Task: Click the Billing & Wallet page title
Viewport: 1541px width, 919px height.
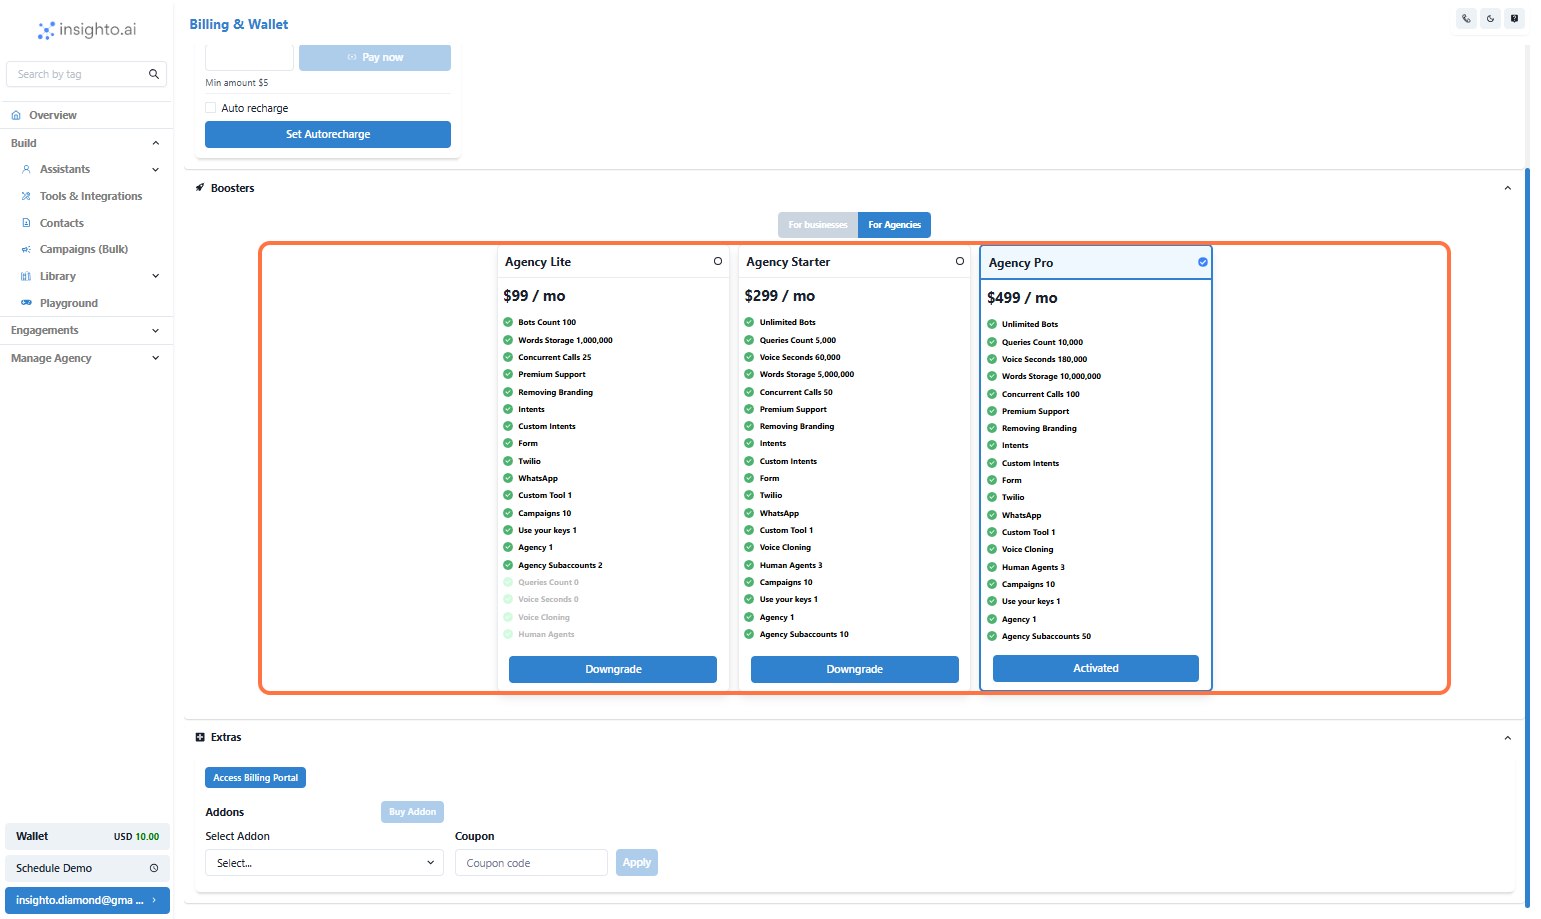Action: [x=239, y=24]
